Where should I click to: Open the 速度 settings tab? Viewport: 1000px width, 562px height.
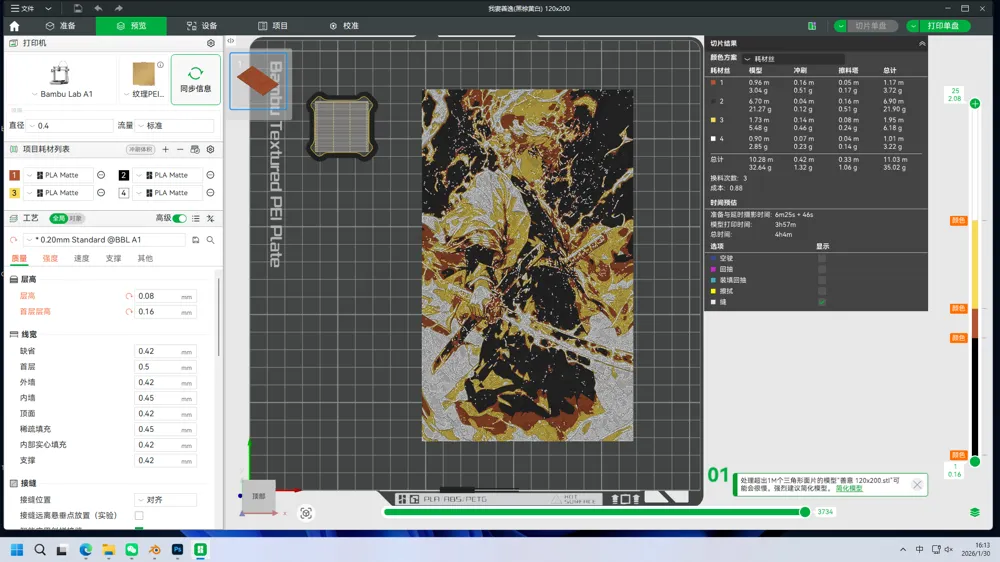click(x=82, y=258)
